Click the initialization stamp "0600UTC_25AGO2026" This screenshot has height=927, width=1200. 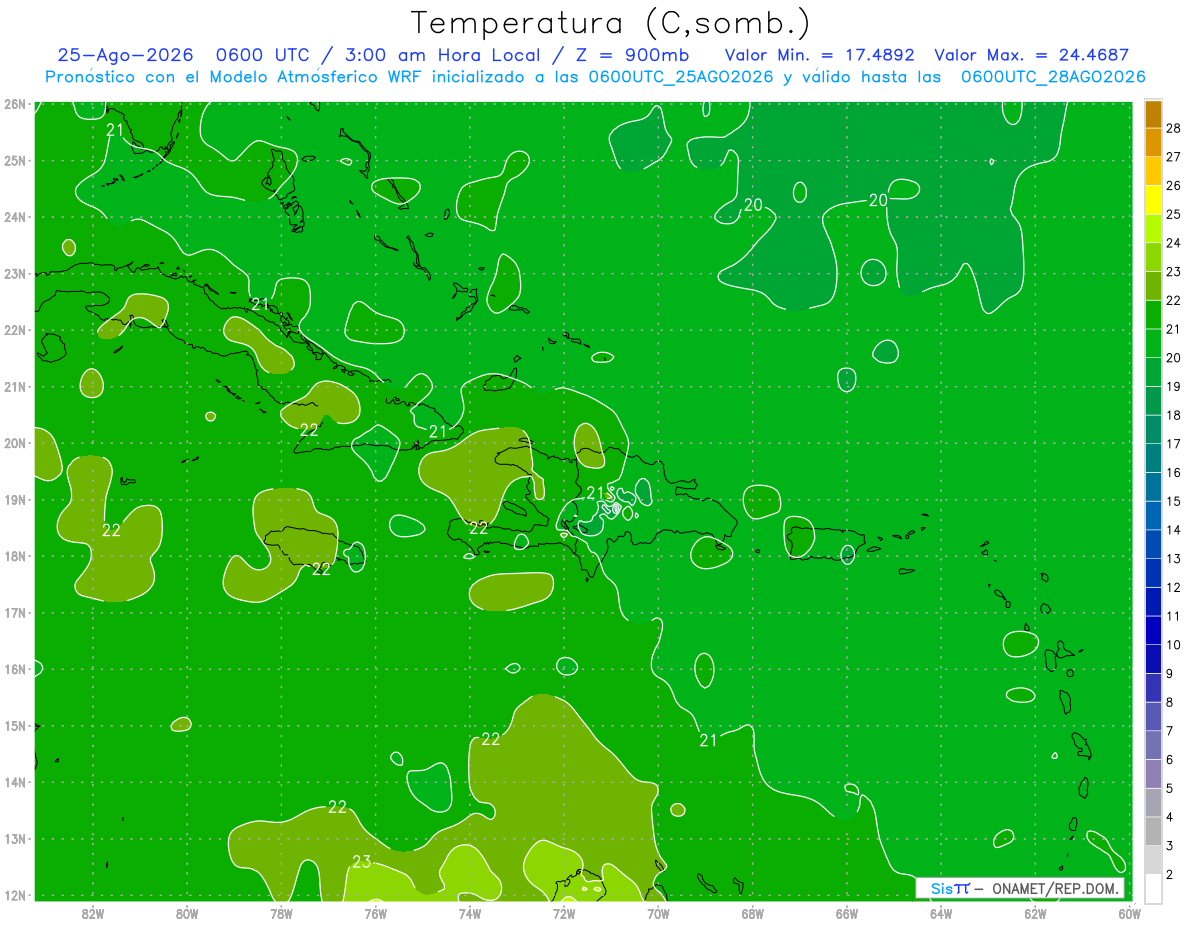(681, 77)
